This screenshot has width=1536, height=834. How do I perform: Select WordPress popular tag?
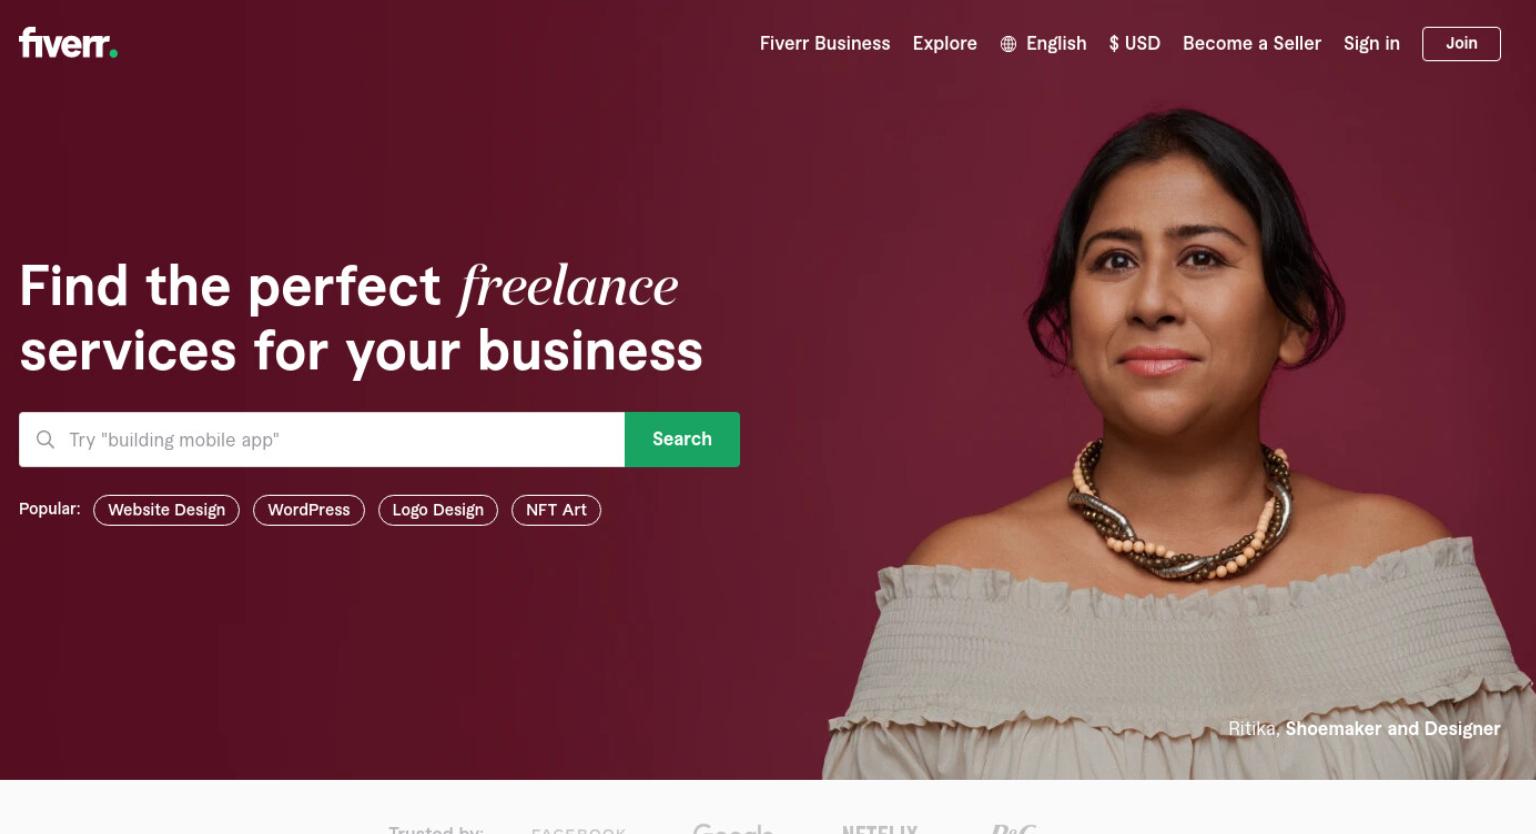pyautogui.click(x=309, y=510)
